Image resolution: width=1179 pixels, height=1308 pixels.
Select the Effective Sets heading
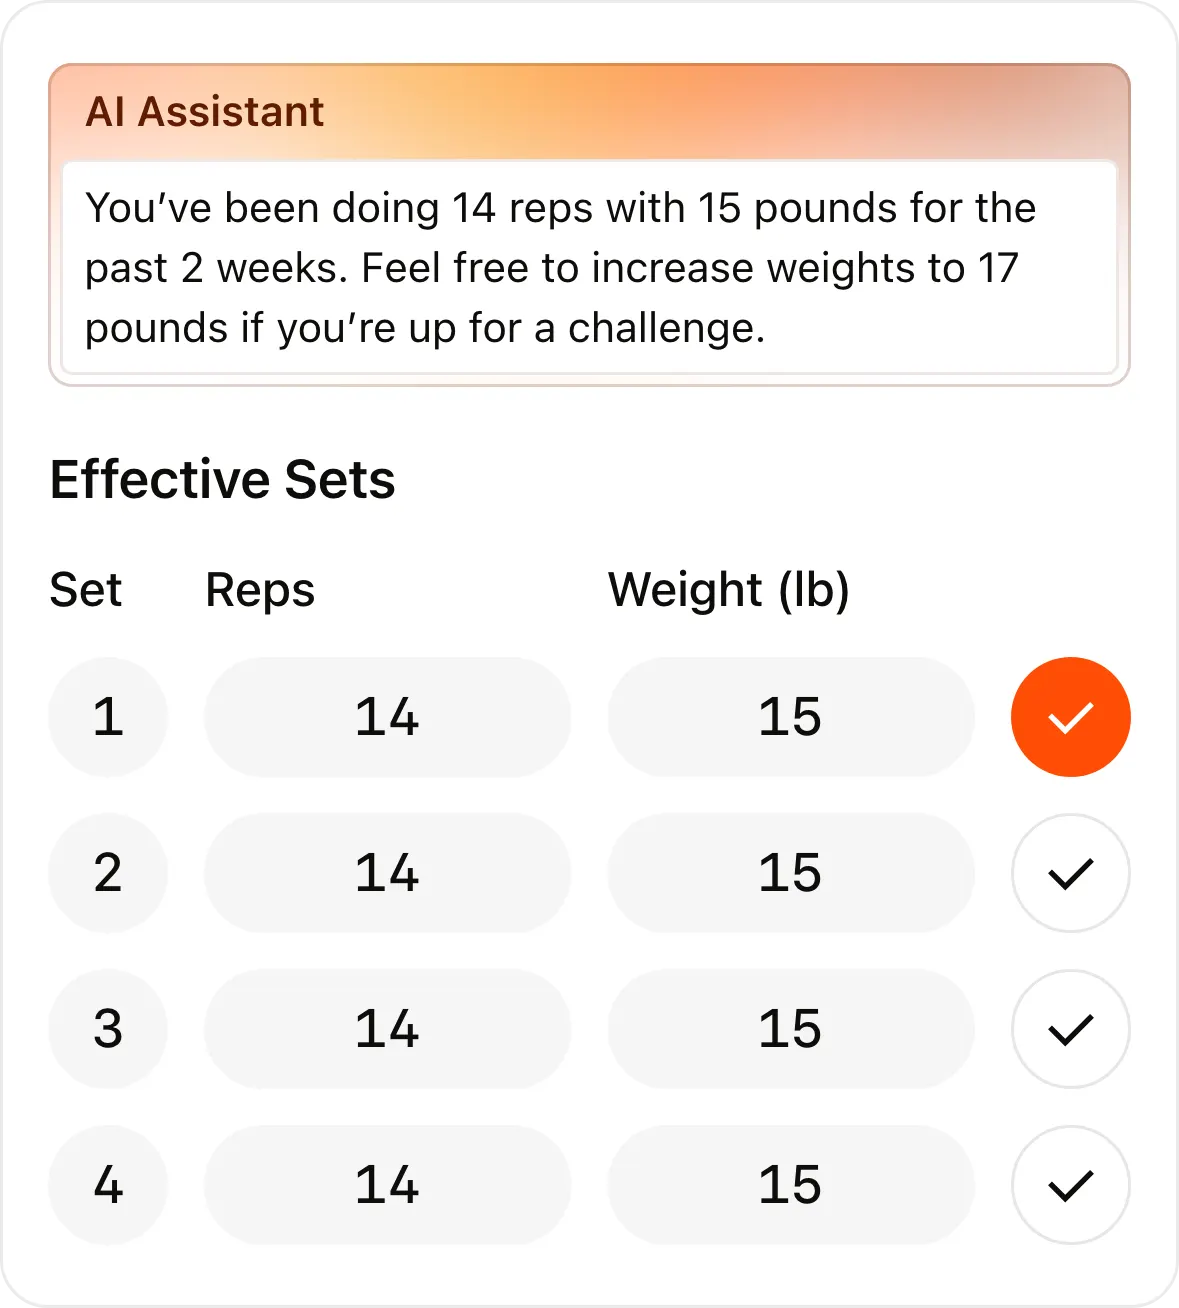tap(222, 480)
